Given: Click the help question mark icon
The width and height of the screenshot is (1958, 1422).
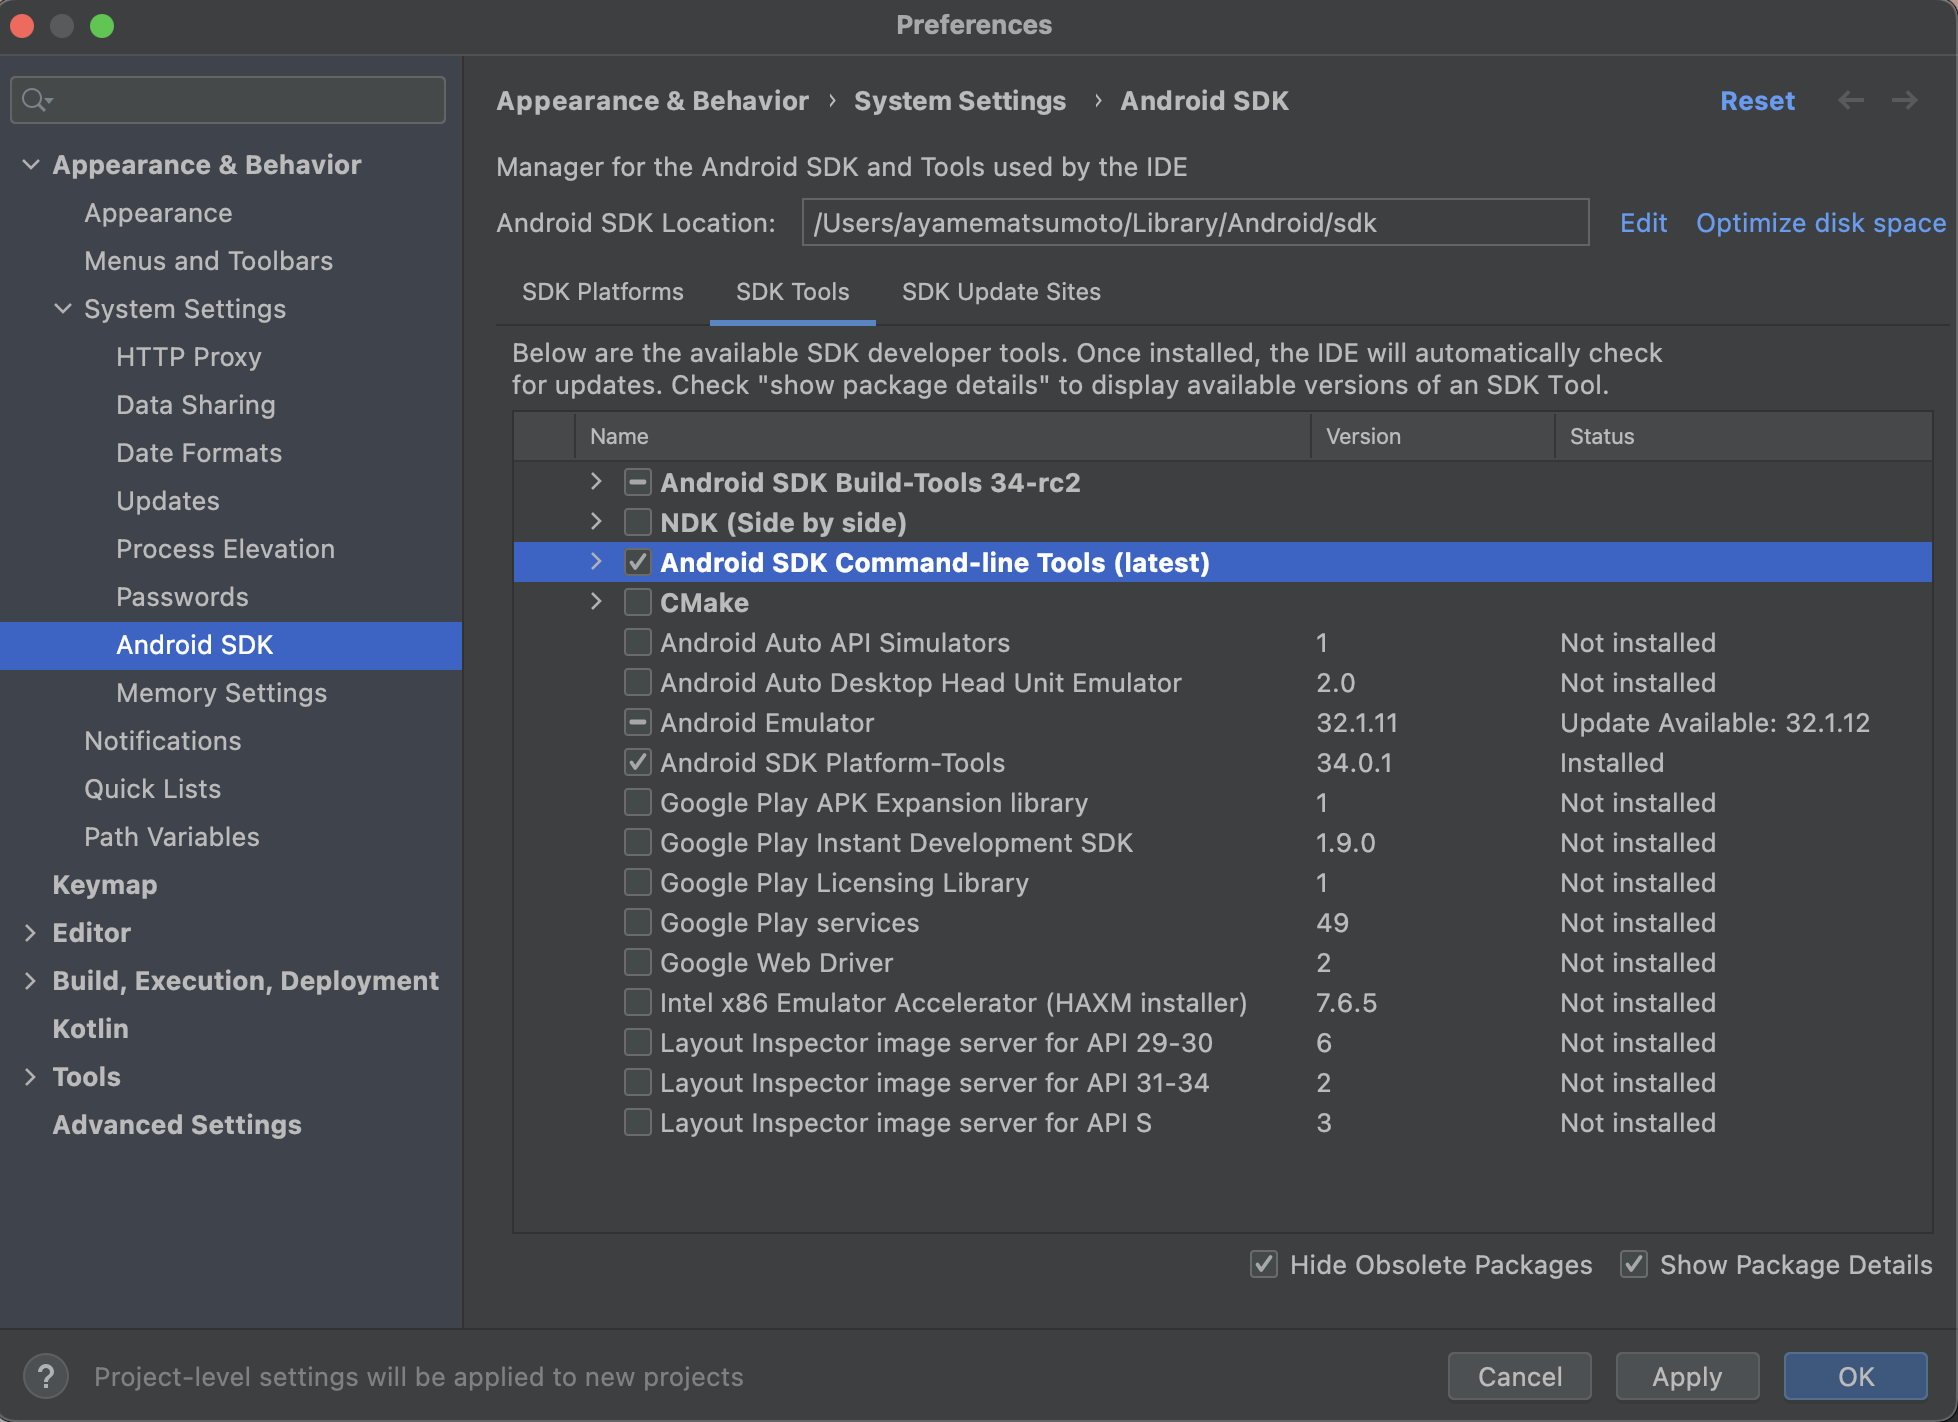Looking at the screenshot, I should pos(45,1376).
